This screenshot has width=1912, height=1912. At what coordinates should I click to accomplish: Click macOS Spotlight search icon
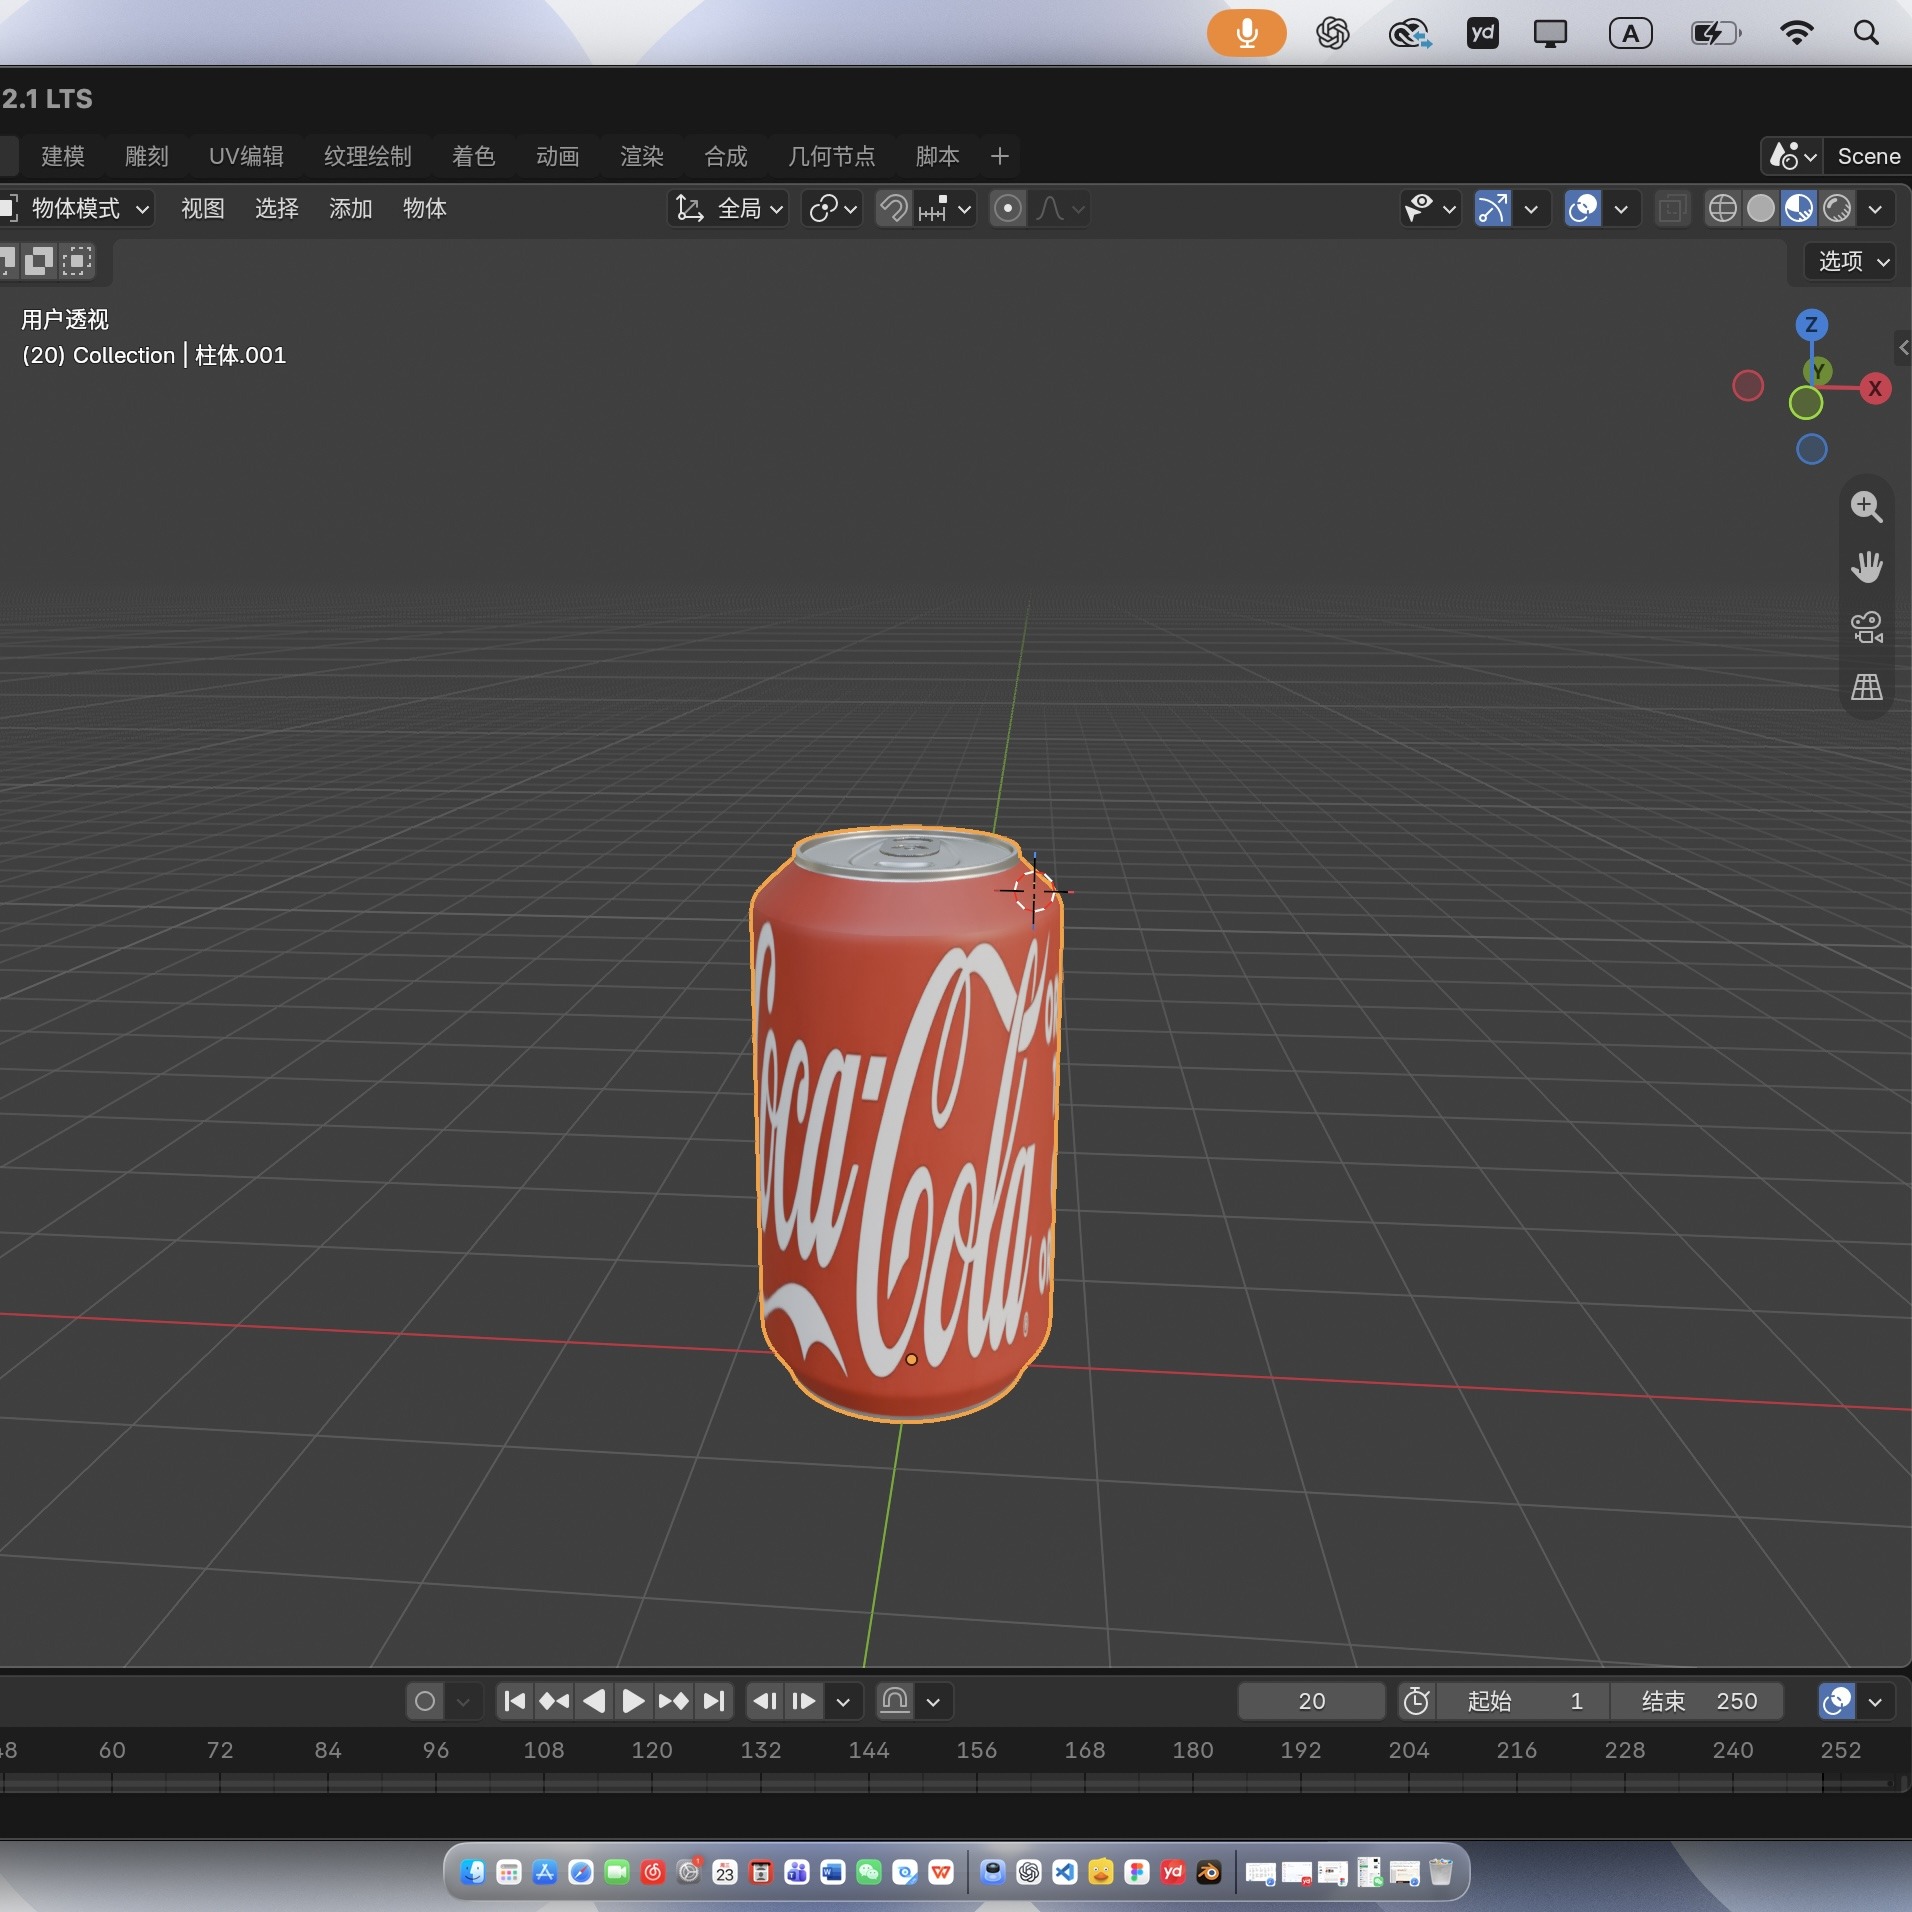pos(1866,33)
